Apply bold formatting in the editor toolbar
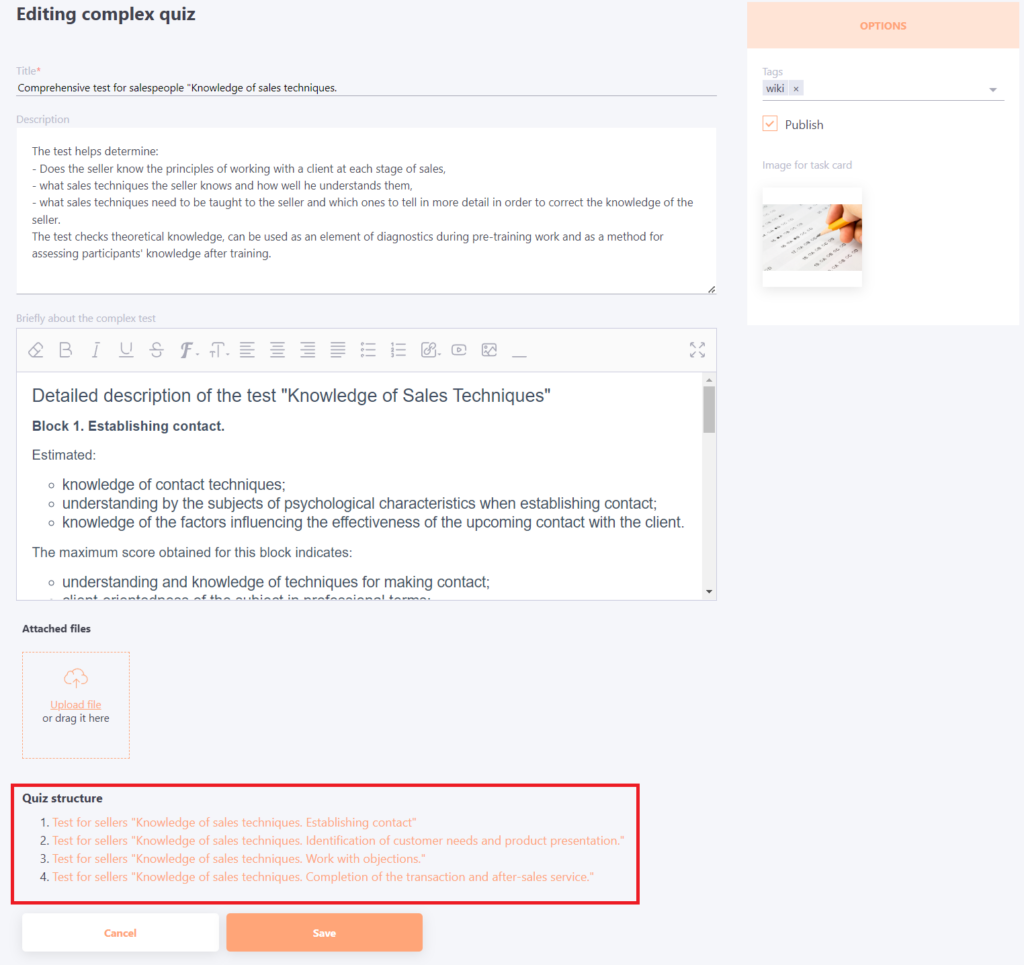 [x=65, y=350]
